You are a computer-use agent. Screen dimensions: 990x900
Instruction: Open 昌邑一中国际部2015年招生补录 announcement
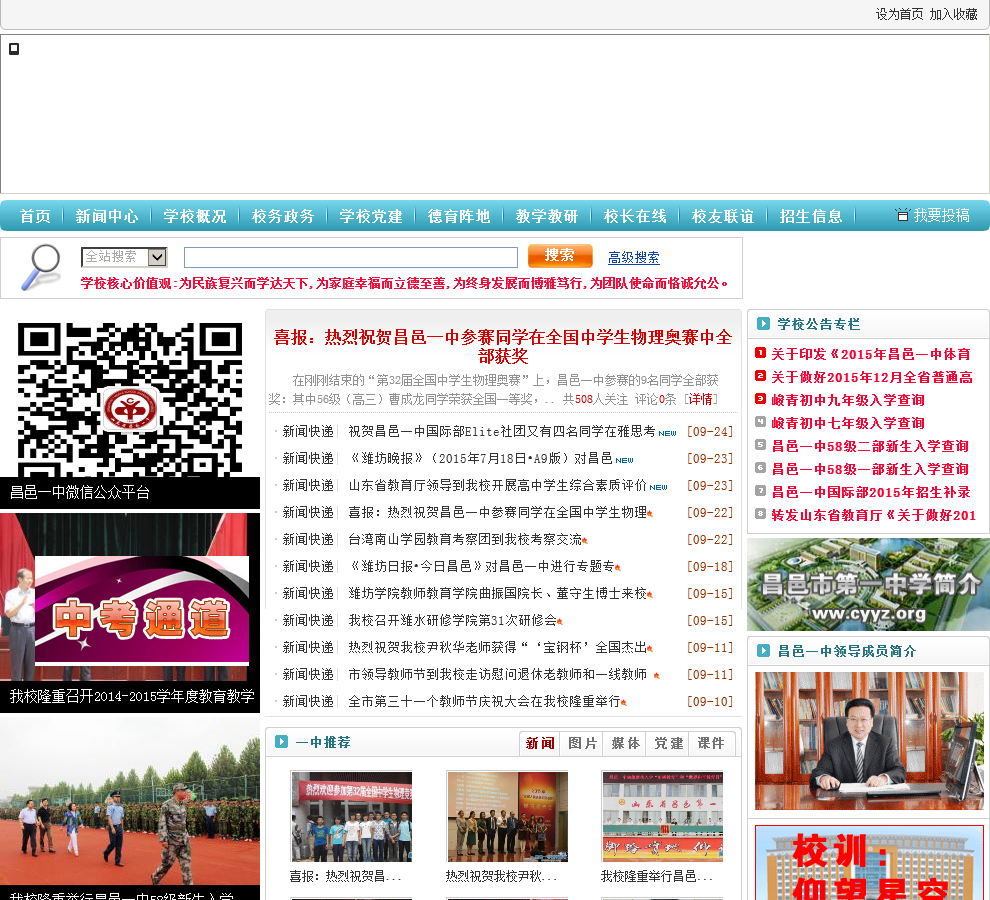[x=871, y=492]
